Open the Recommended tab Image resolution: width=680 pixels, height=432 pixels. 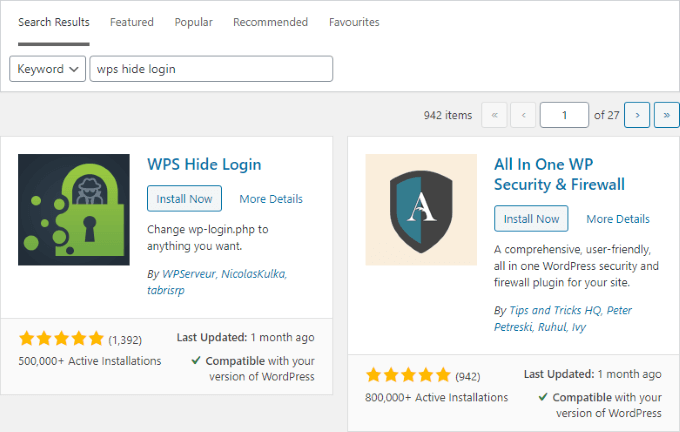pyautogui.click(x=270, y=22)
